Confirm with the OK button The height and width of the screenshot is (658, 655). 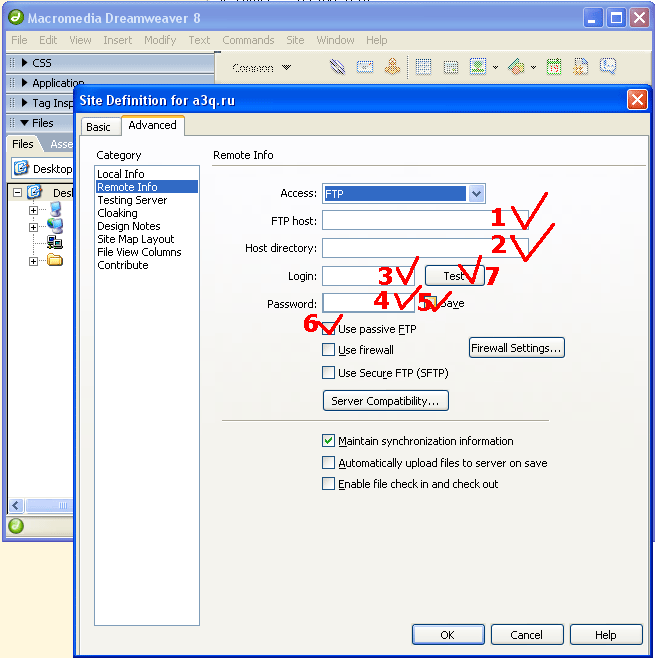click(x=448, y=634)
